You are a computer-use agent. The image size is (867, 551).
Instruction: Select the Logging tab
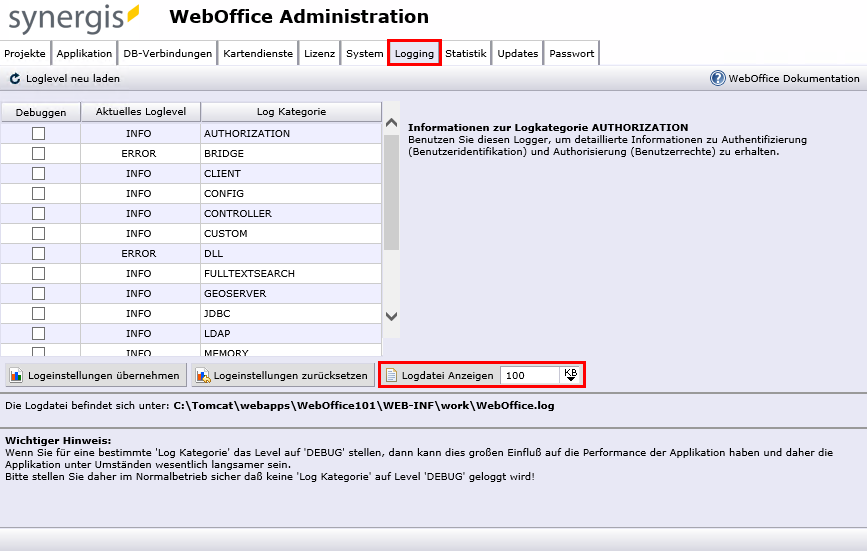tap(414, 54)
